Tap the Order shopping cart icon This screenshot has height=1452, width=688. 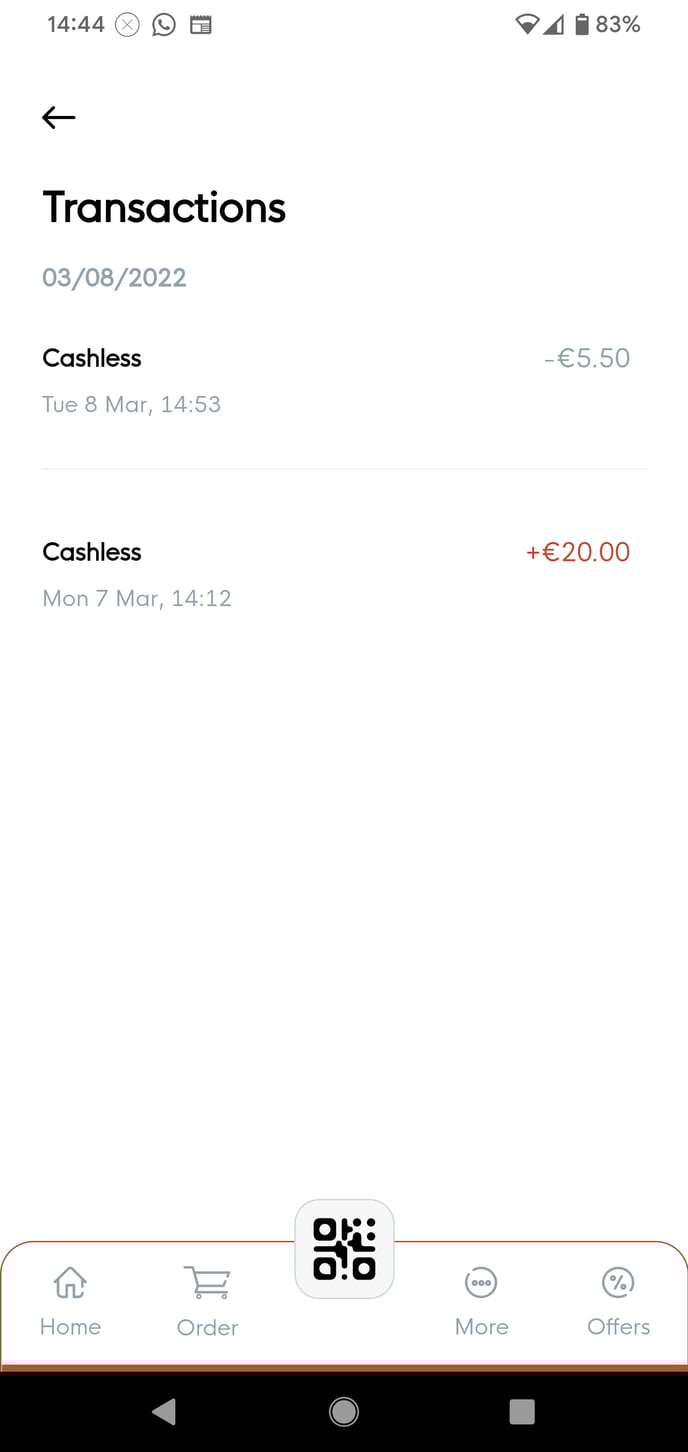[x=207, y=1282]
